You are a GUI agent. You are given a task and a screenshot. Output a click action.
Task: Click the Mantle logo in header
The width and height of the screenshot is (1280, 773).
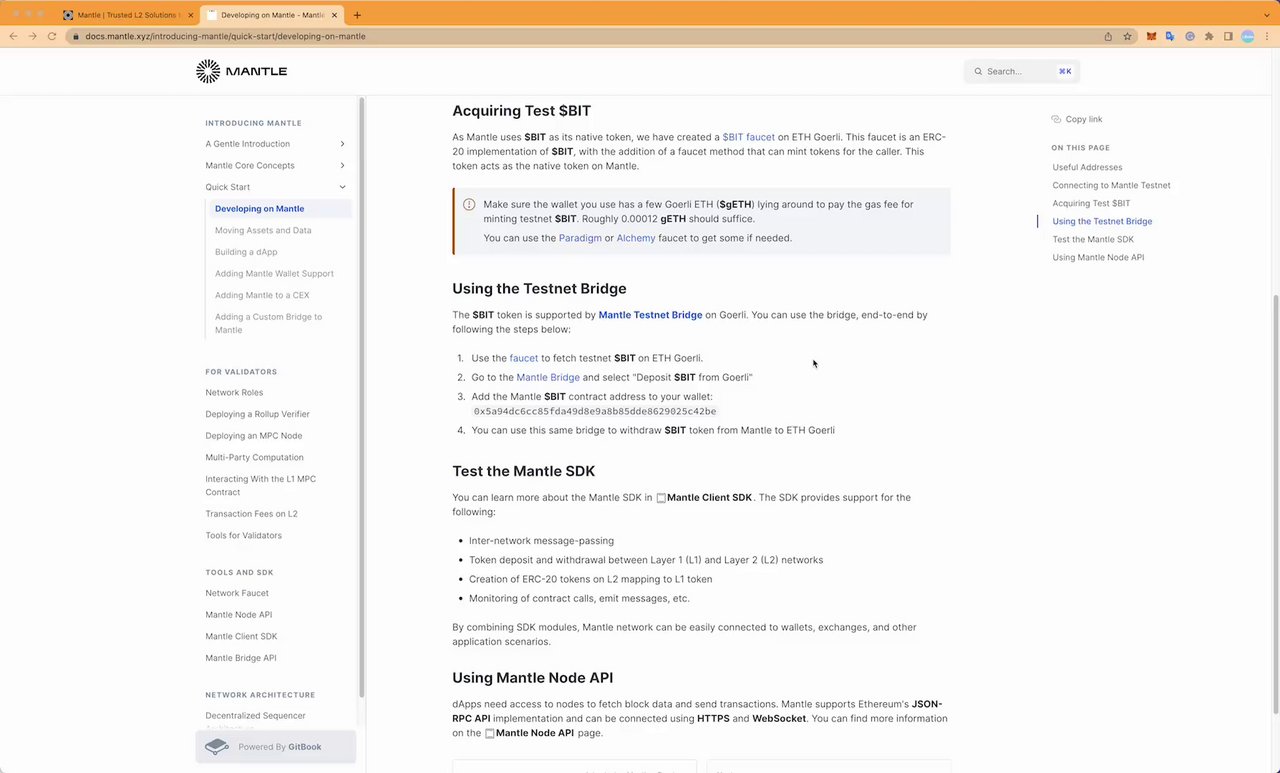[x=241, y=71]
